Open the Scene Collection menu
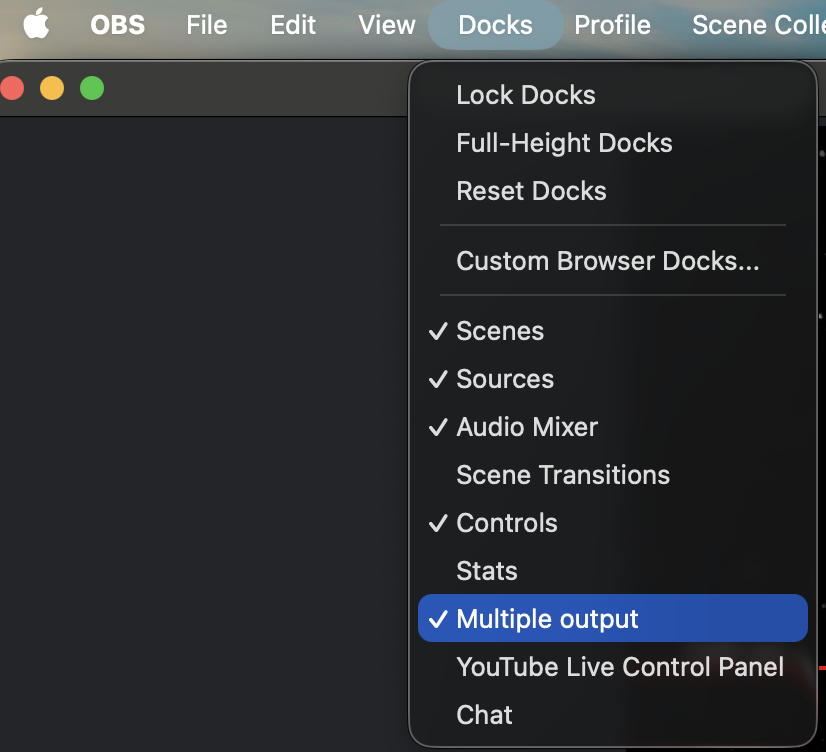 (758, 25)
